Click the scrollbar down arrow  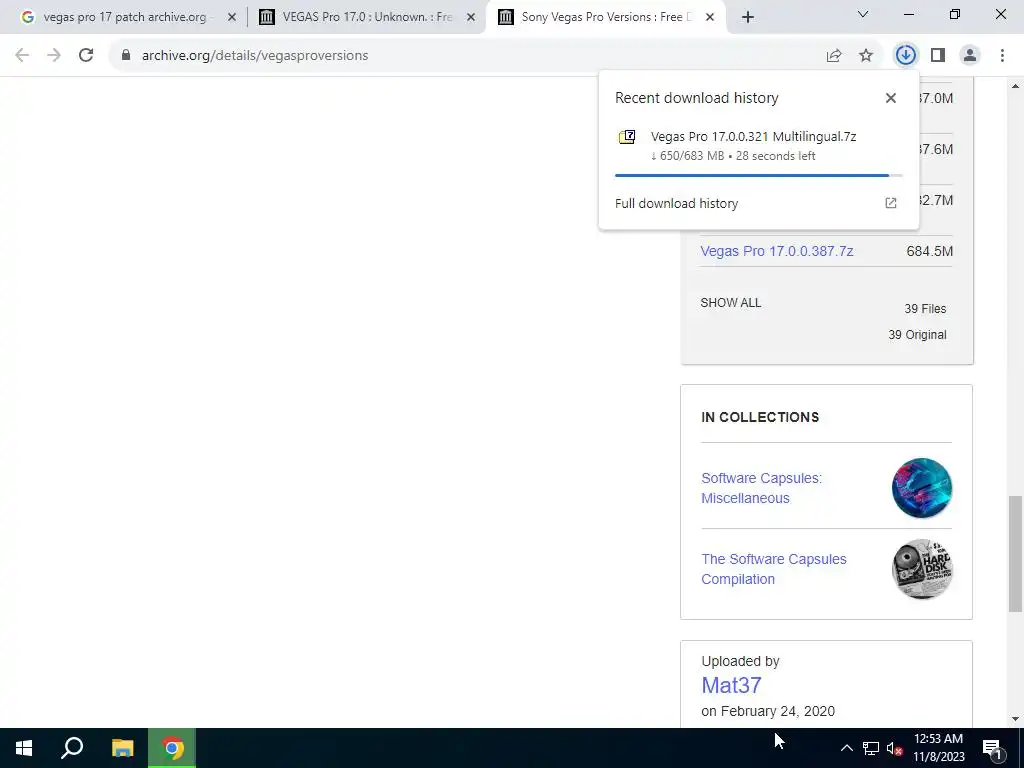pos(1015,719)
